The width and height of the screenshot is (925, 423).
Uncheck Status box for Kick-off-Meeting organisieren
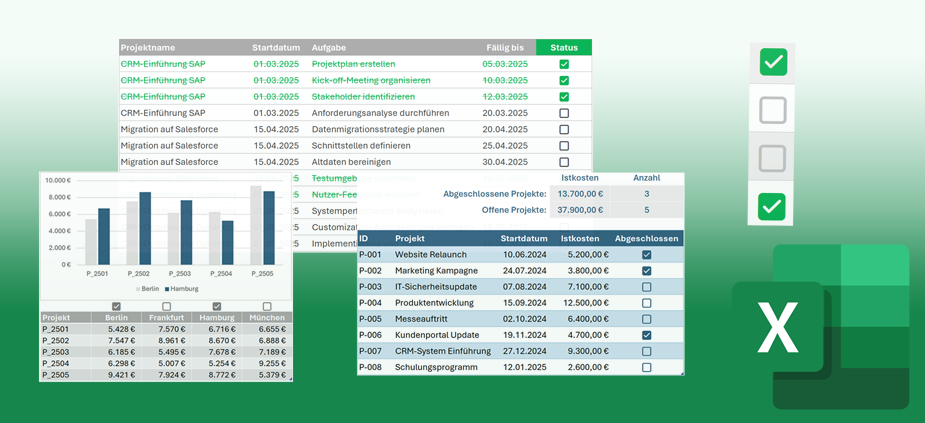(x=564, y=80)
